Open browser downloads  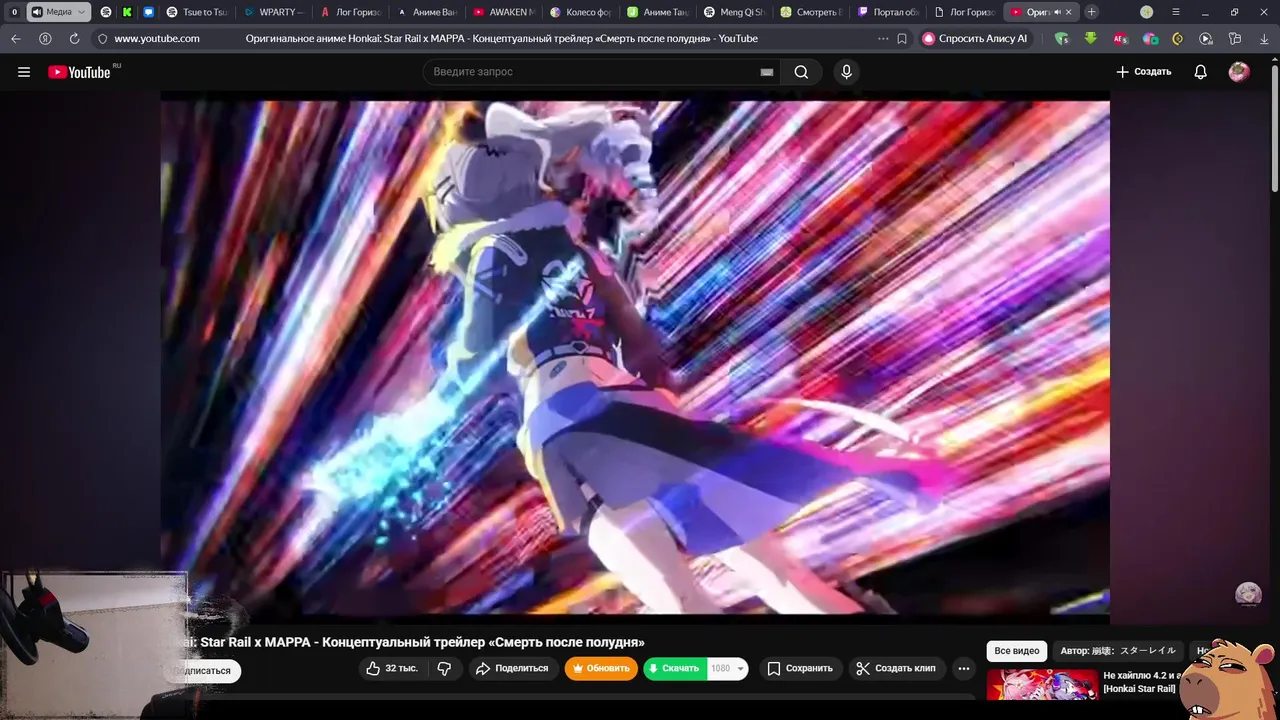tap(1263, 39)
